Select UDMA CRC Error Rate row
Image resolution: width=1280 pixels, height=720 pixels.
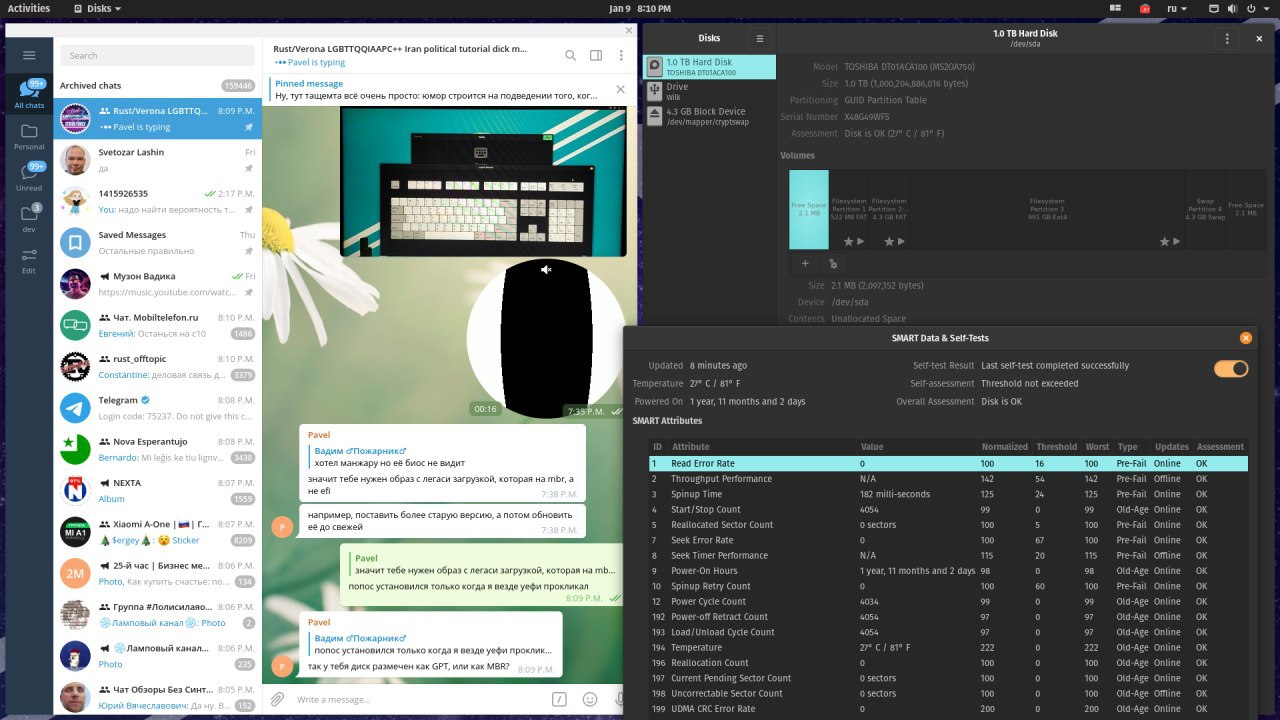948,709
